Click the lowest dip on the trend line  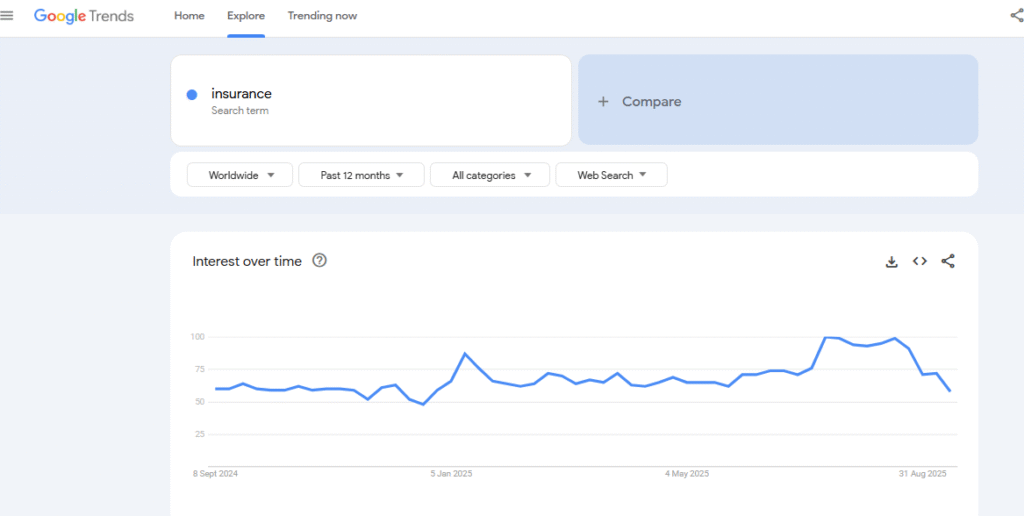tap(423, 404)
